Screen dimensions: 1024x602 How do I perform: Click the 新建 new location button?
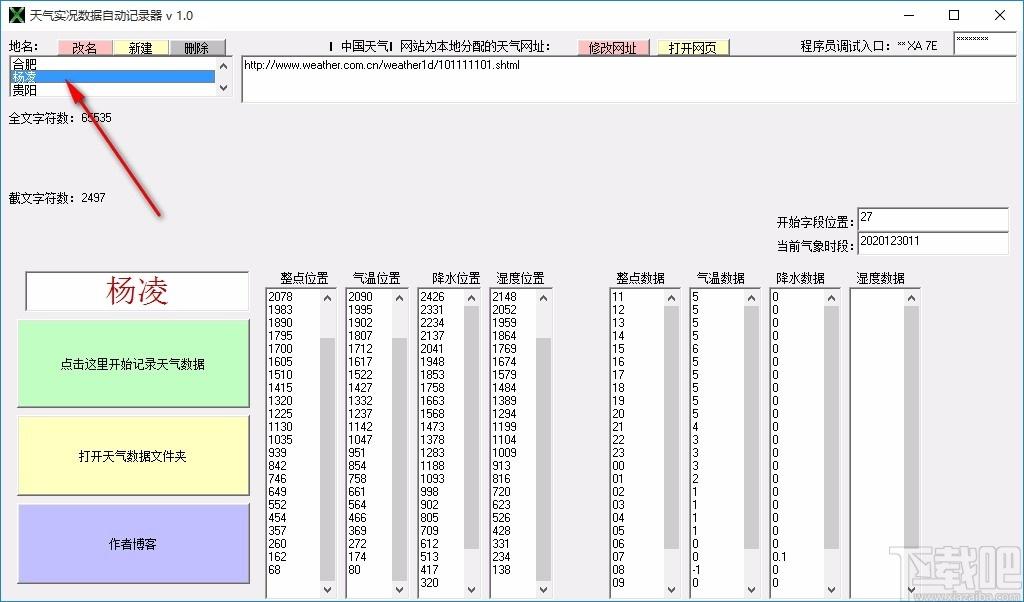(x=140, y=48)
